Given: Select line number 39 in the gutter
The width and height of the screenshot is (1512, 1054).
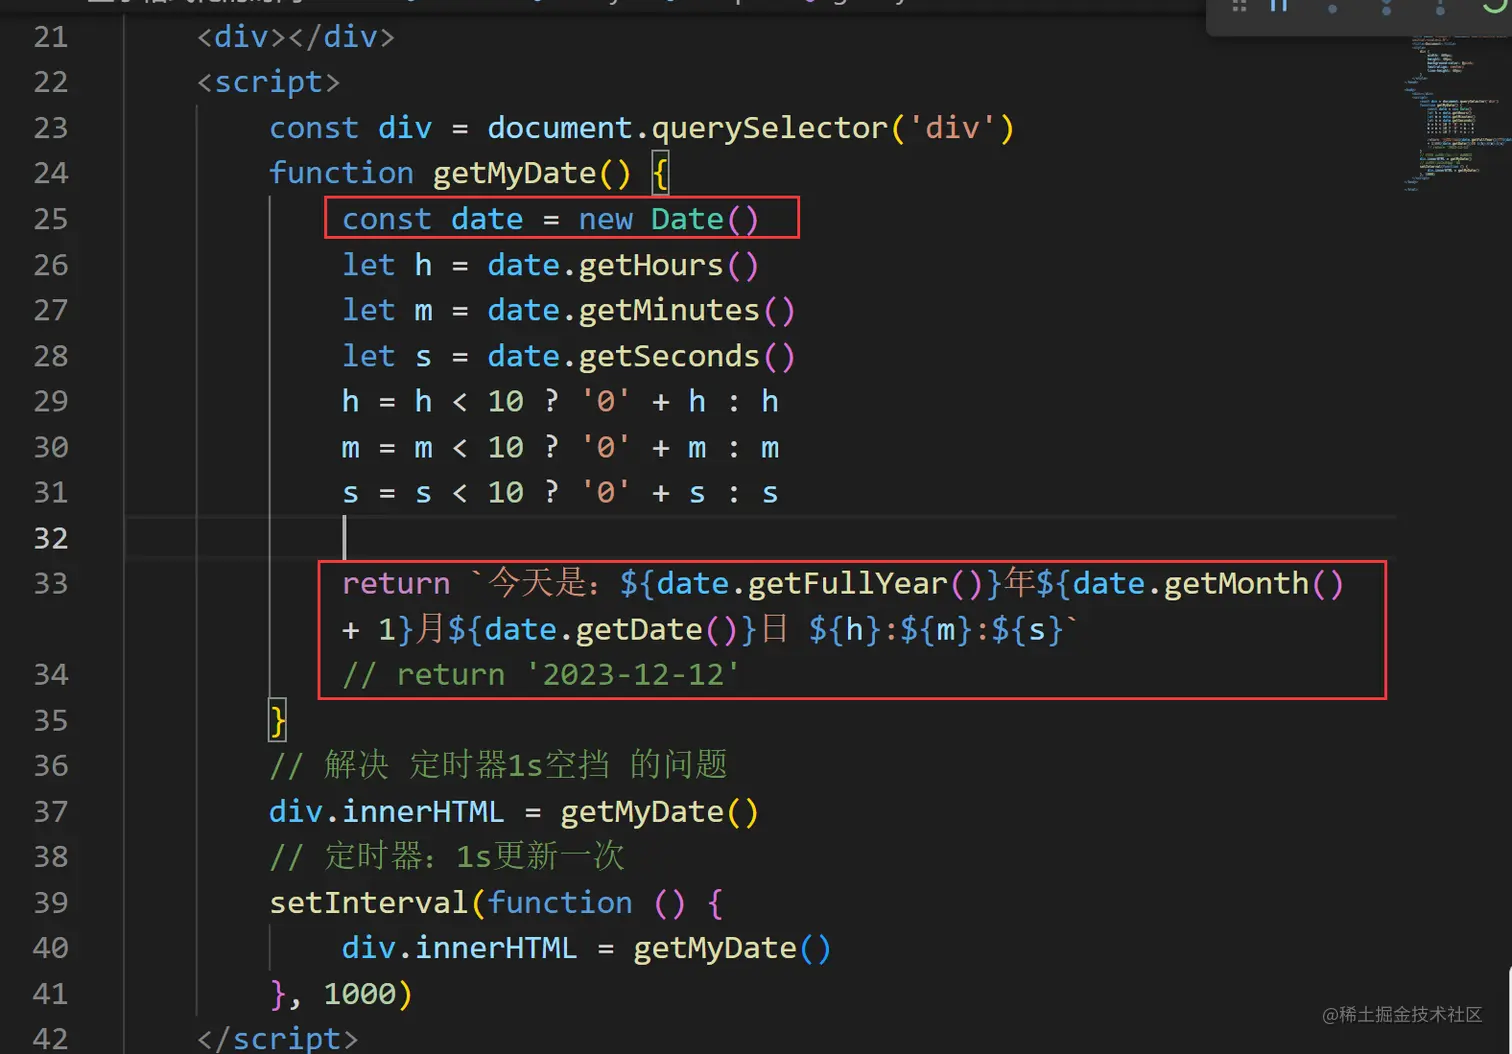Looking at the screenshot, I should pyautogui.click(x=51, y=902).
